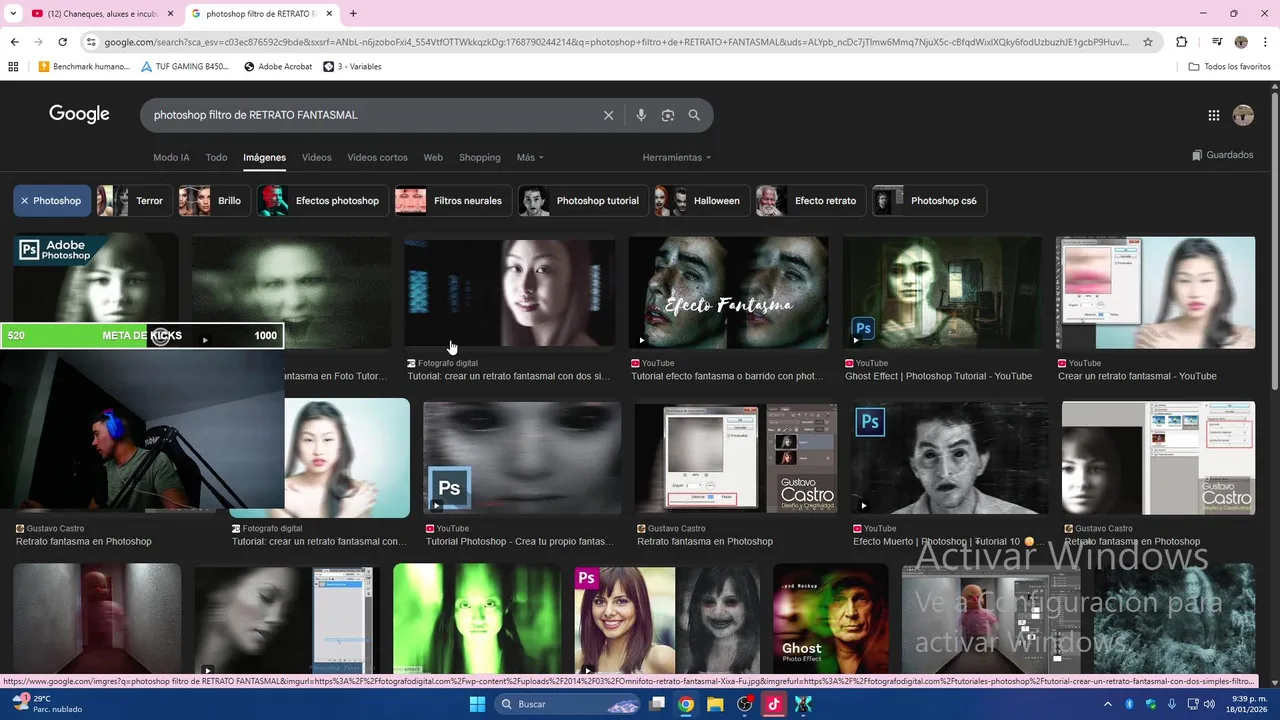Image resolution: width=1280 pixels, height=720 pixels.
Task: Switch to the Videos tab
Action: pyautogui.click(x=316, y=158)
